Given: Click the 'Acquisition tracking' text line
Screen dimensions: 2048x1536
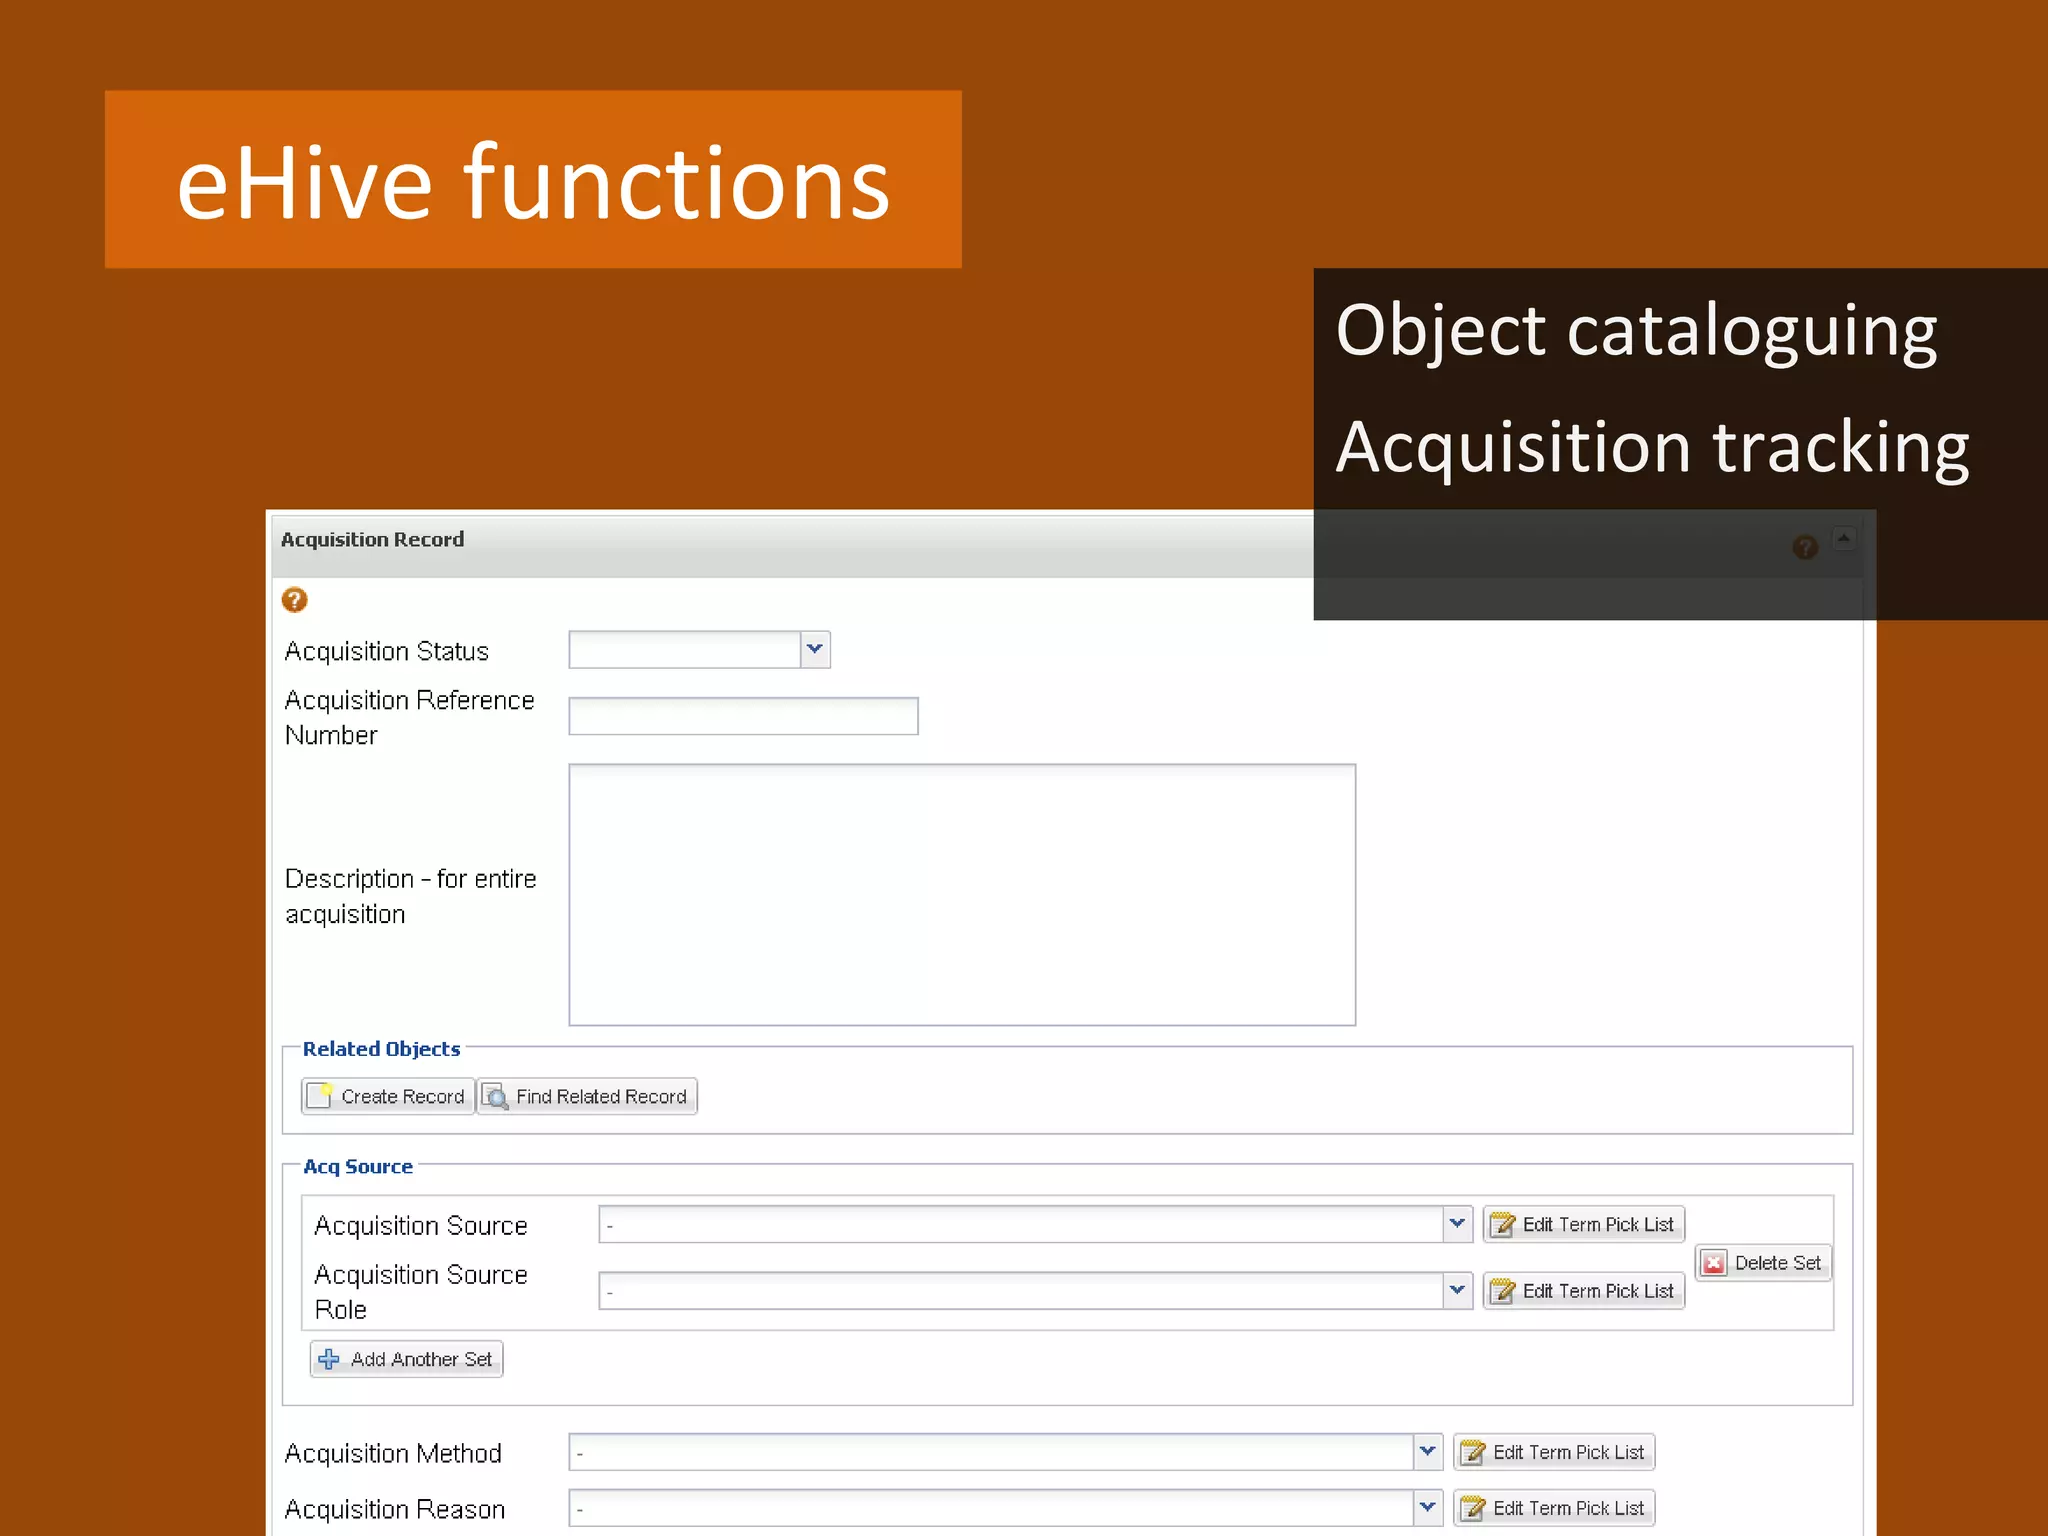Looking at the screenshot, I should click(x=1652, y=447).
